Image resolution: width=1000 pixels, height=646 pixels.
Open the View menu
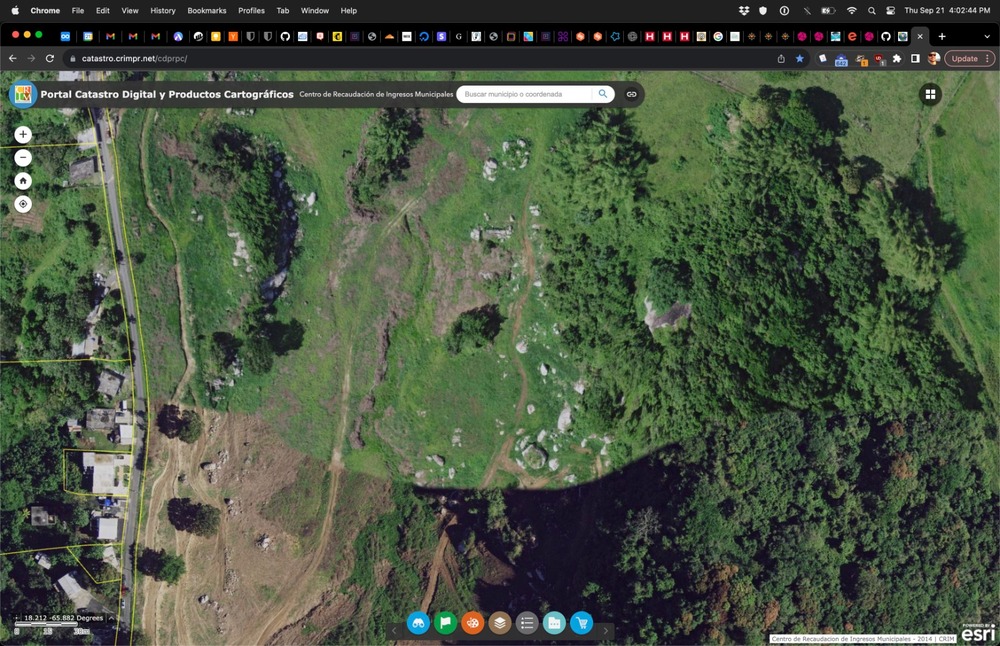[130, 11]
